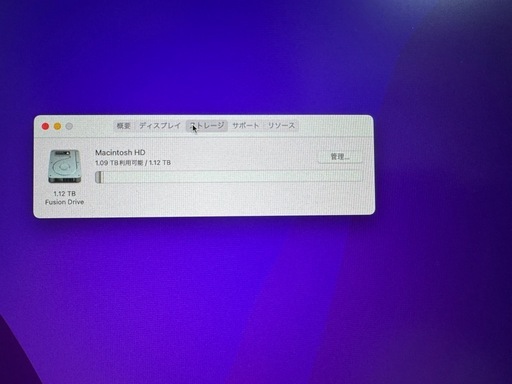512x384 pixels.
Task: Click the storage usage bar
Action: point(229,176)
